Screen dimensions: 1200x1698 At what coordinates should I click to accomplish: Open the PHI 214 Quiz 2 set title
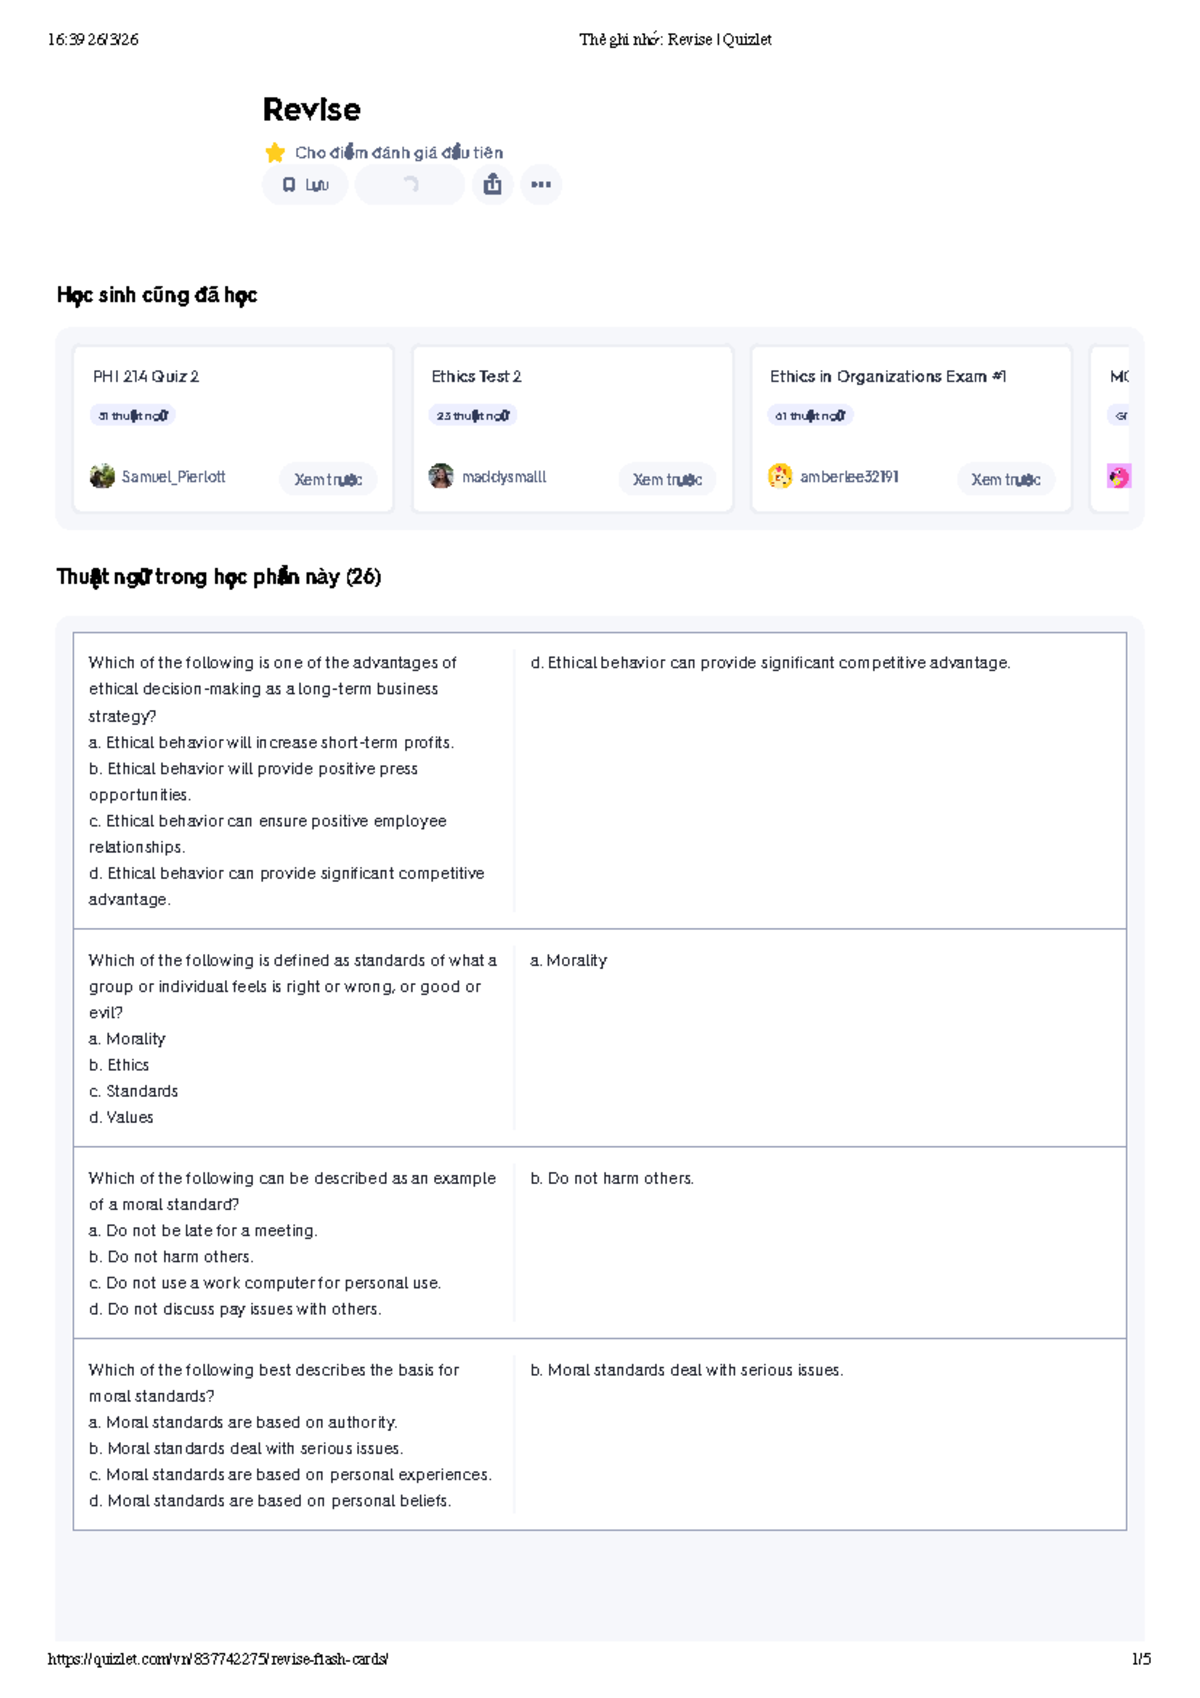146,377
